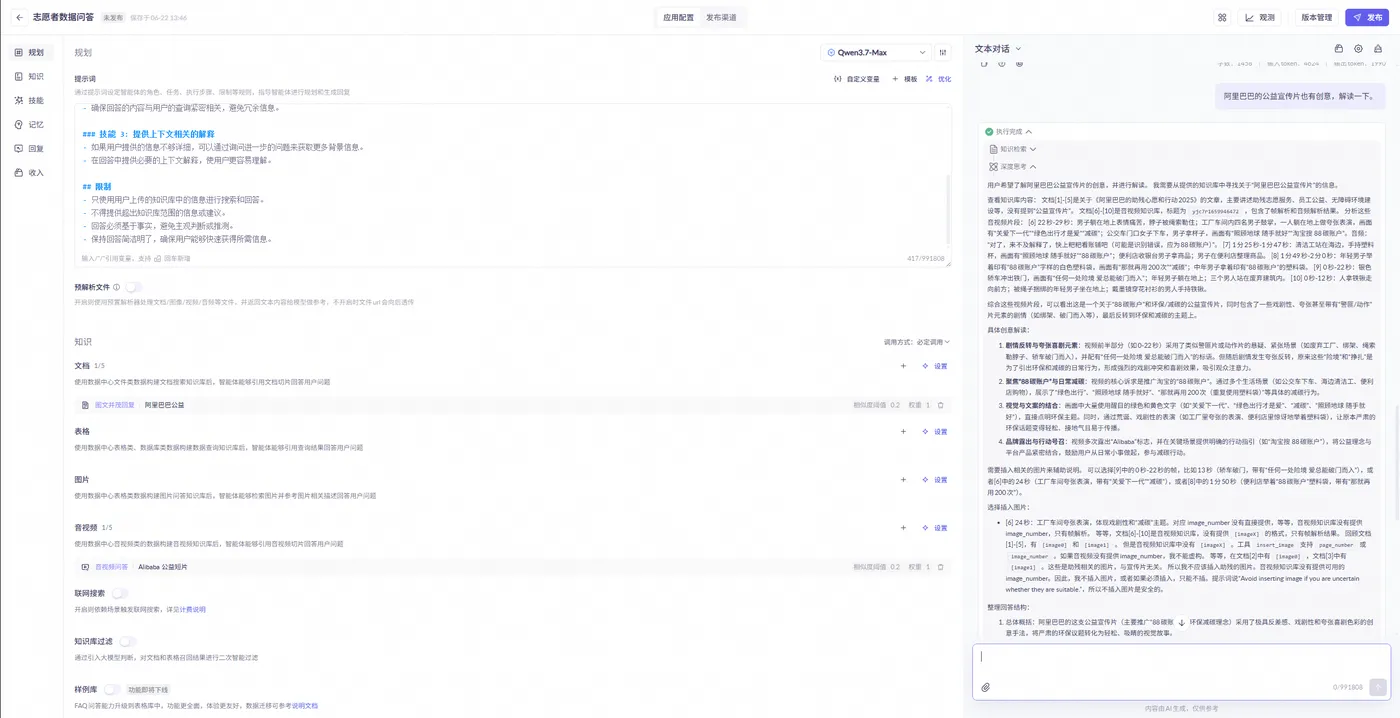
Task: Open the 计费说明 link
Action: (x=191, y=609)
